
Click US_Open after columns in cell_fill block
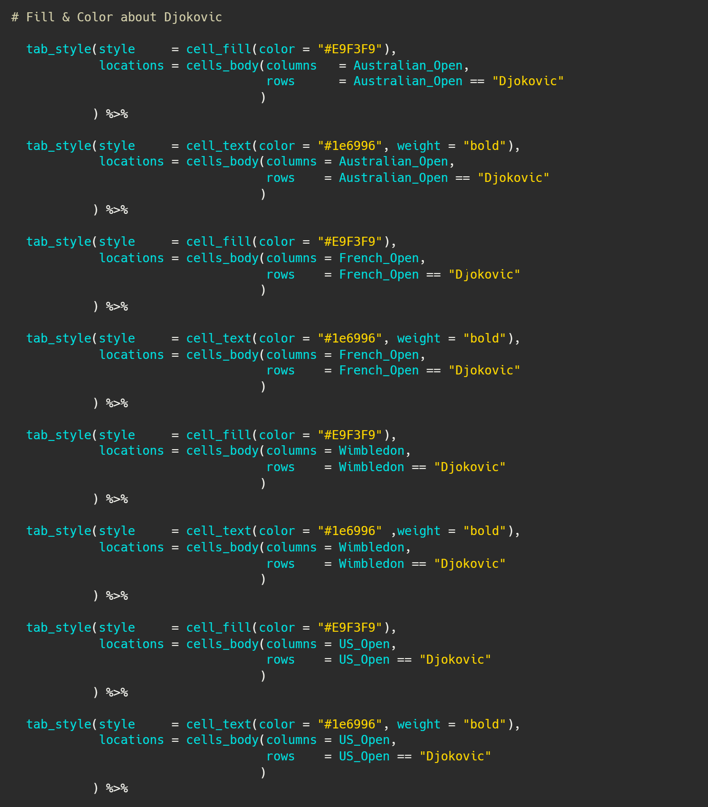tap(364, 644)
